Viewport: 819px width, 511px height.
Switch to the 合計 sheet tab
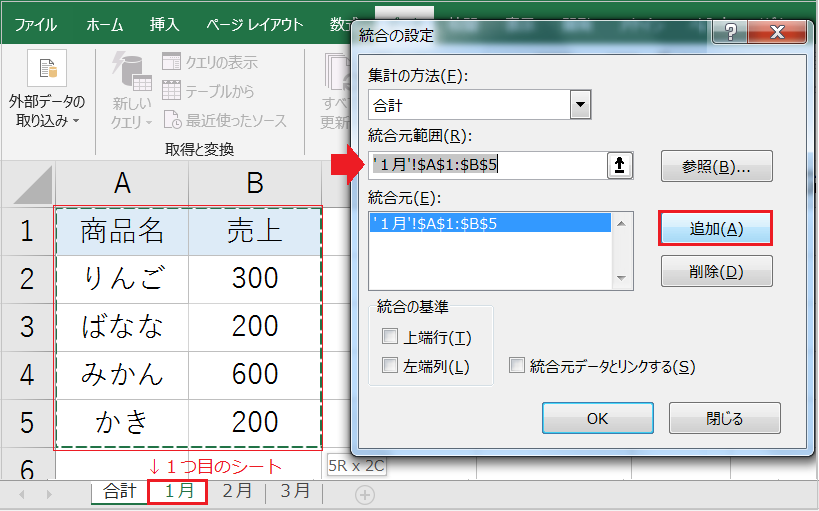pos(120,491)
